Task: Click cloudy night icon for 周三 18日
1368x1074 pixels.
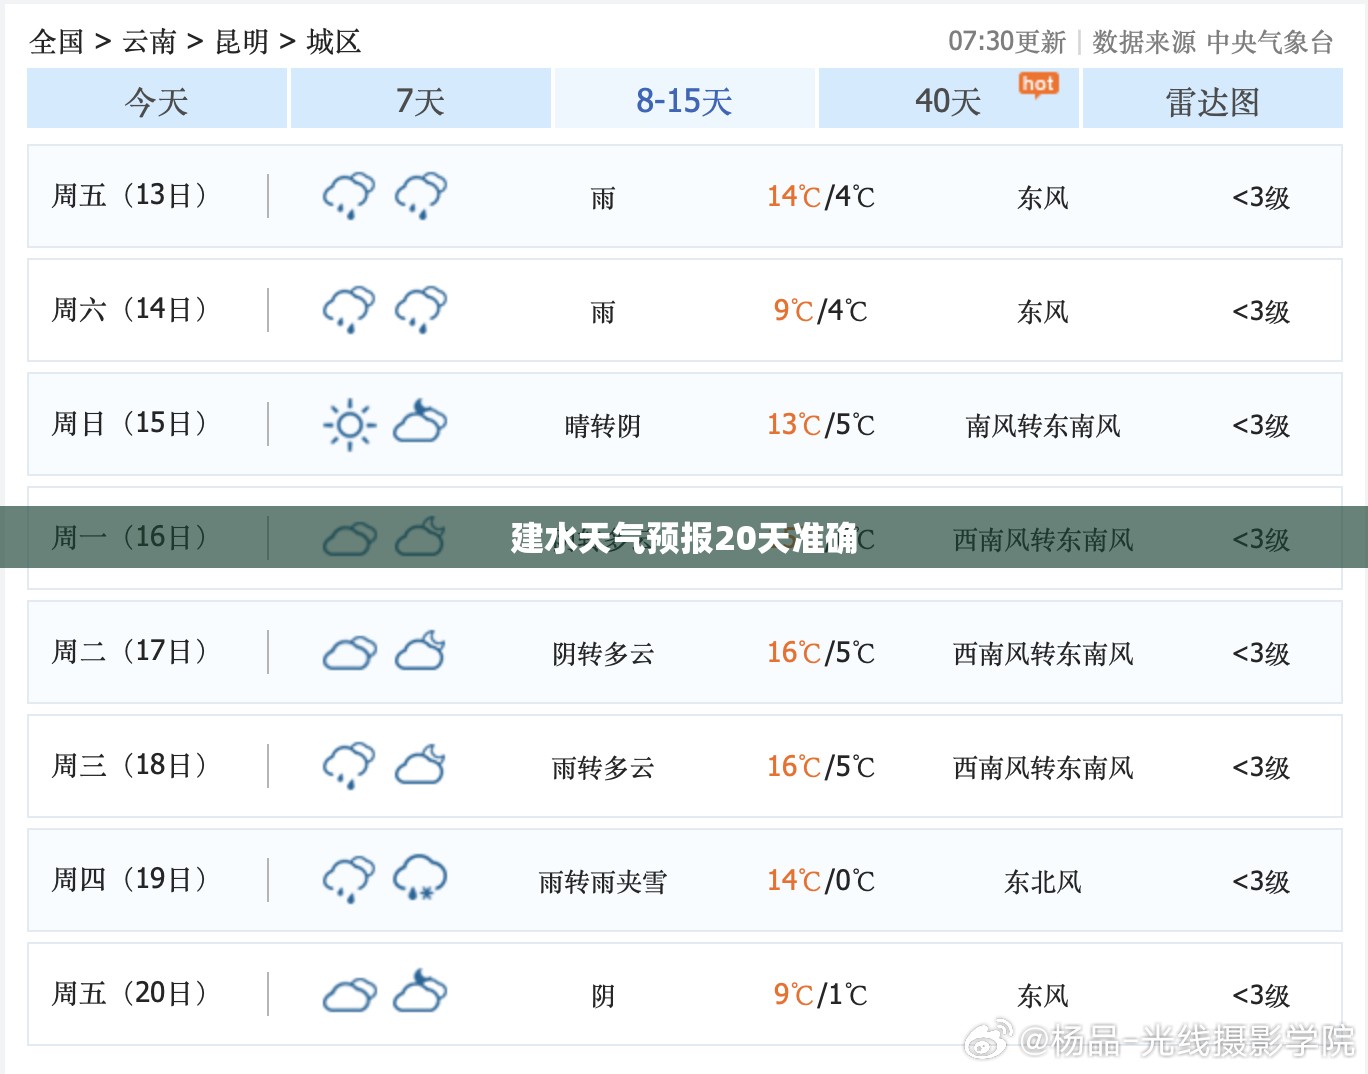Action: click(x=421, y=765)
